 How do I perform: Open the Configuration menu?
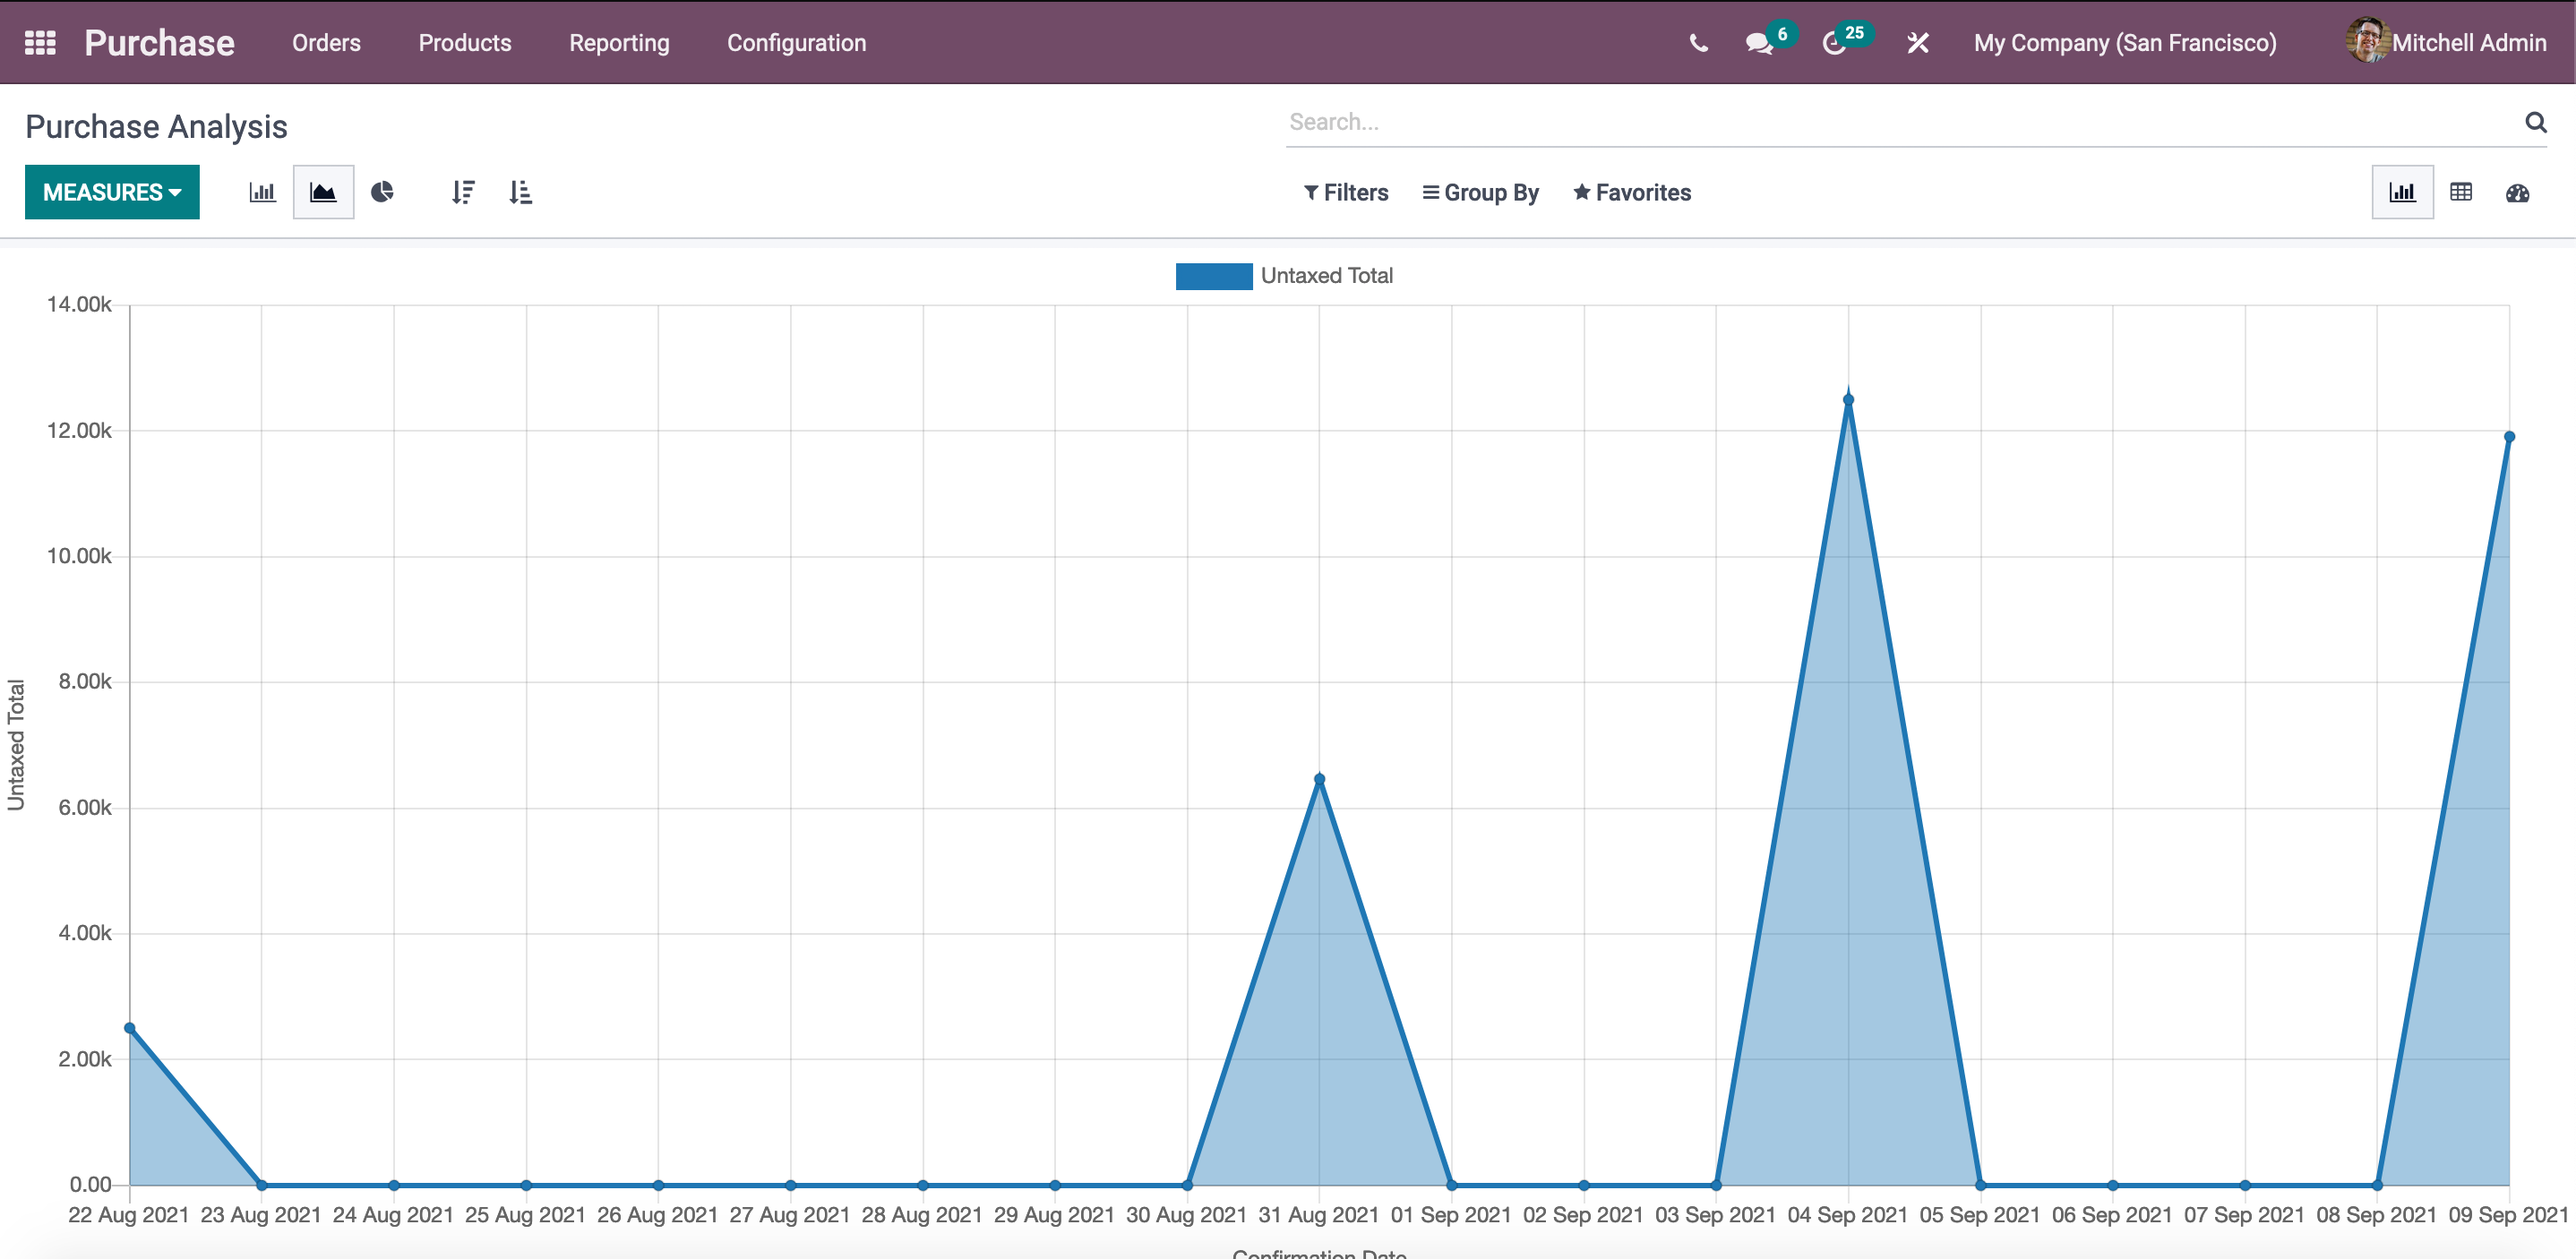coord(796,43)
